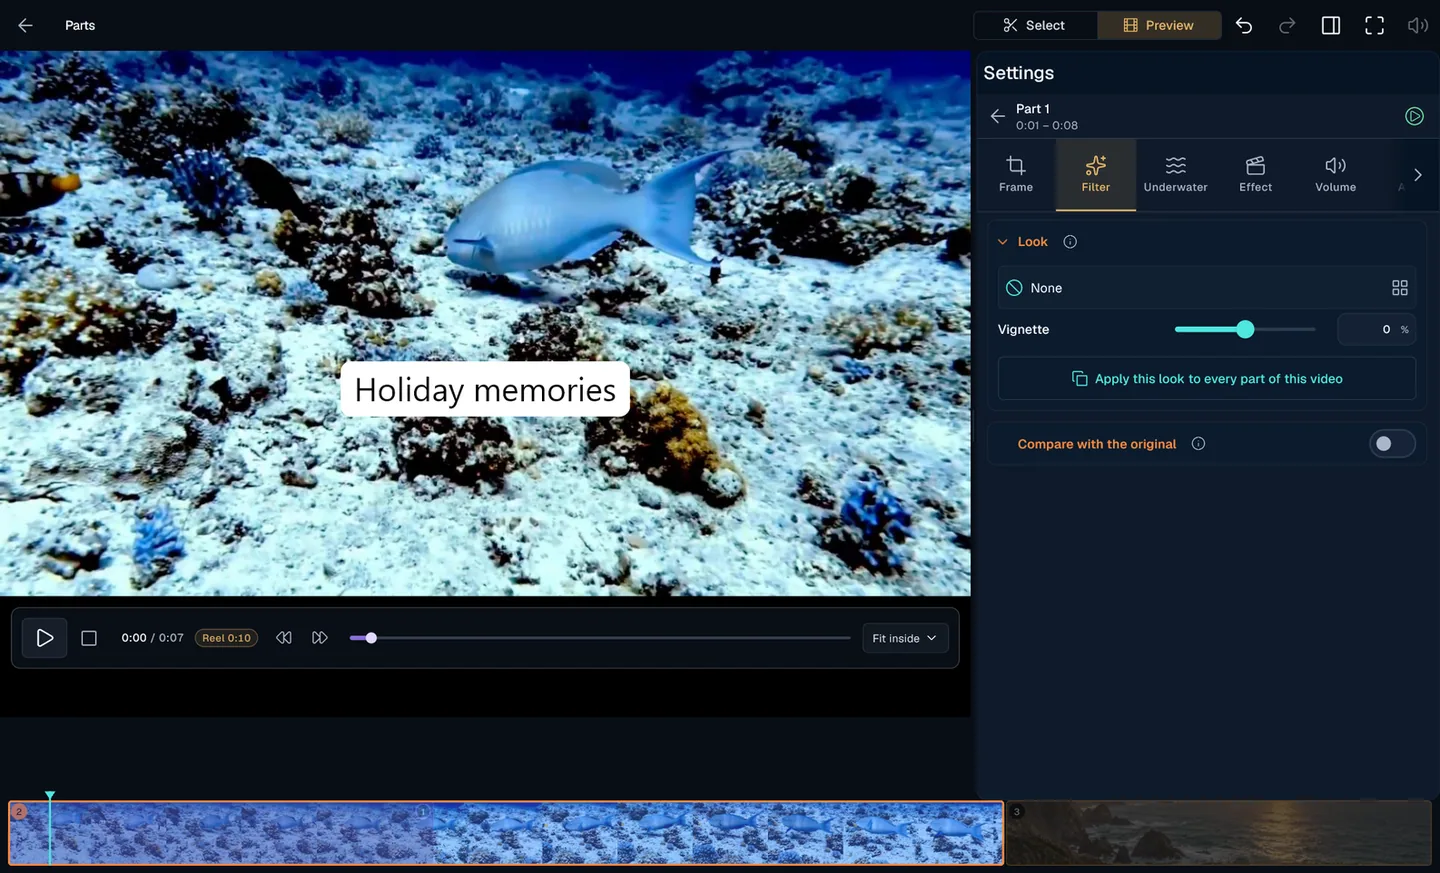Open the None look selector
The image size is (1440, 873).
[1206, 288]
